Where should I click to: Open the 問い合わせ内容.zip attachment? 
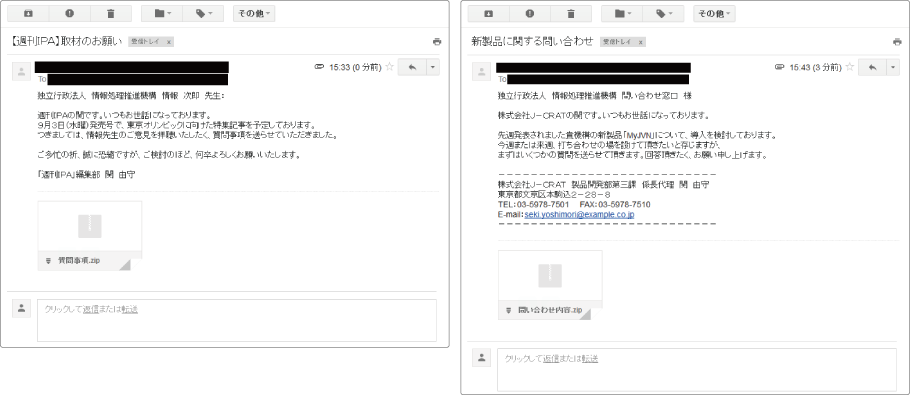(550, 285)
